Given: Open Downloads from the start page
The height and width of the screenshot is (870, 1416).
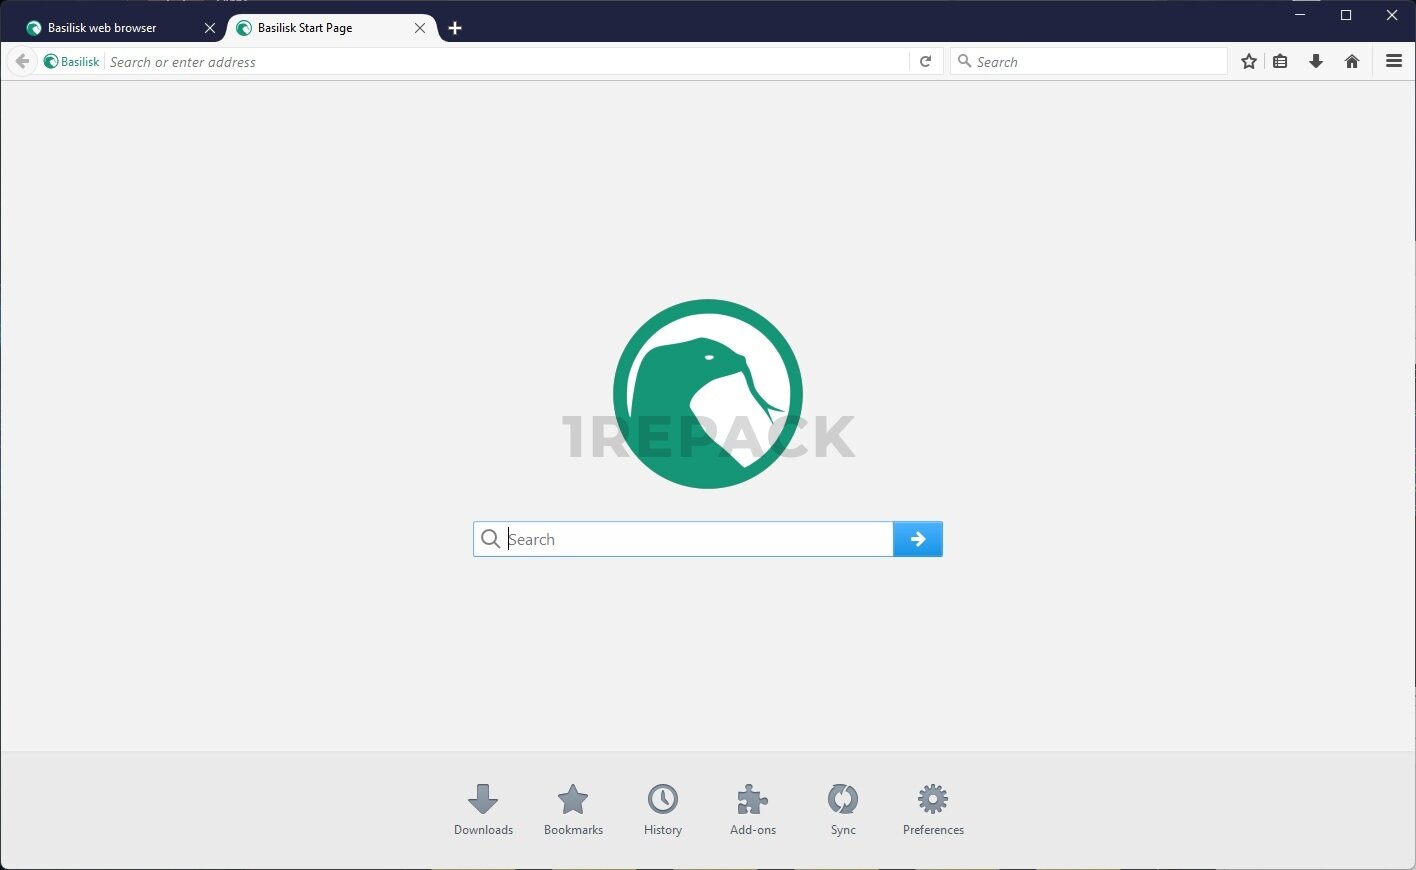Looking at the screenshot, I should pyautogui.click(x=483, y=810).
